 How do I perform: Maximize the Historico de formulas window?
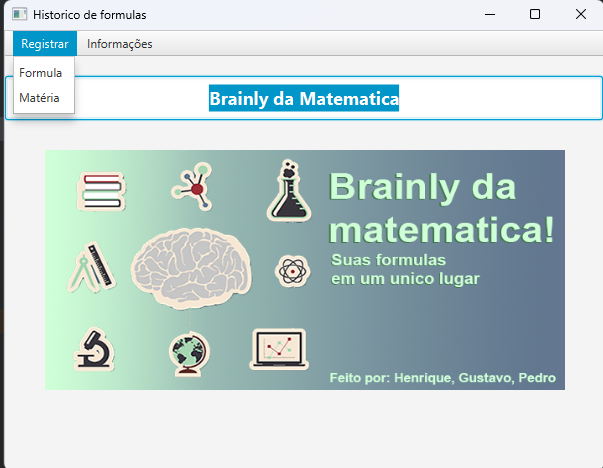pos(535,15)
